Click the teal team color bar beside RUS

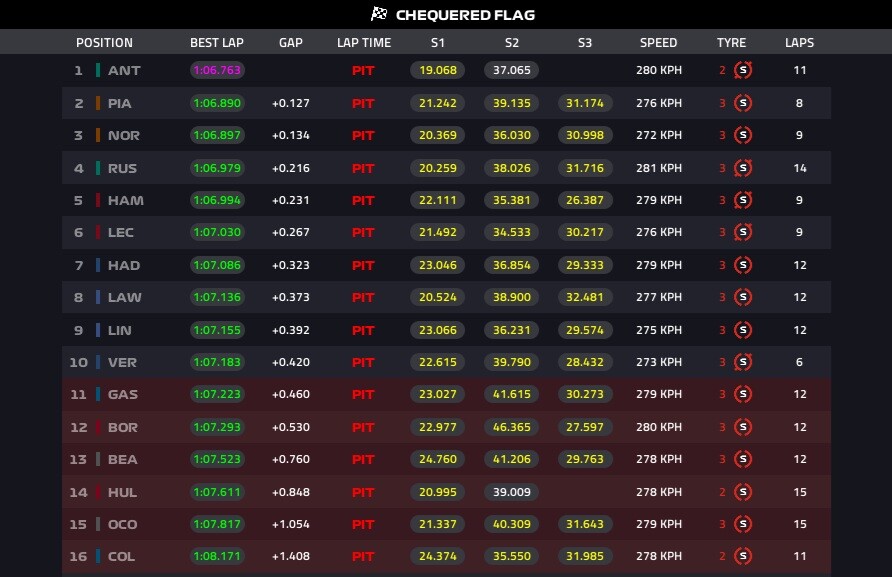click(98, 168)
